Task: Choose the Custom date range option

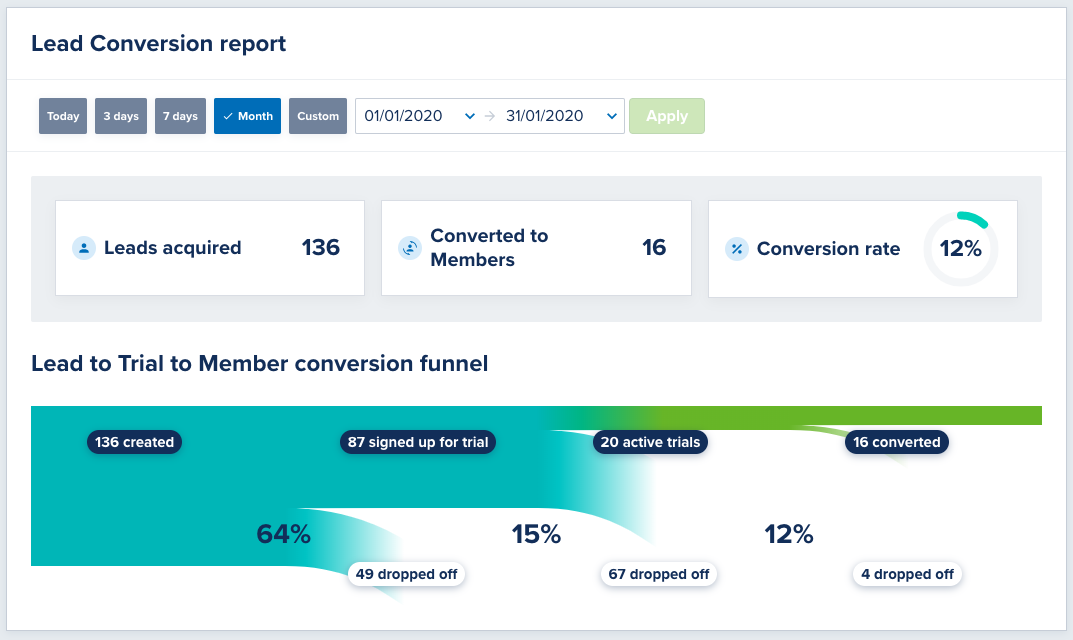Action: [x=318, y=116]
